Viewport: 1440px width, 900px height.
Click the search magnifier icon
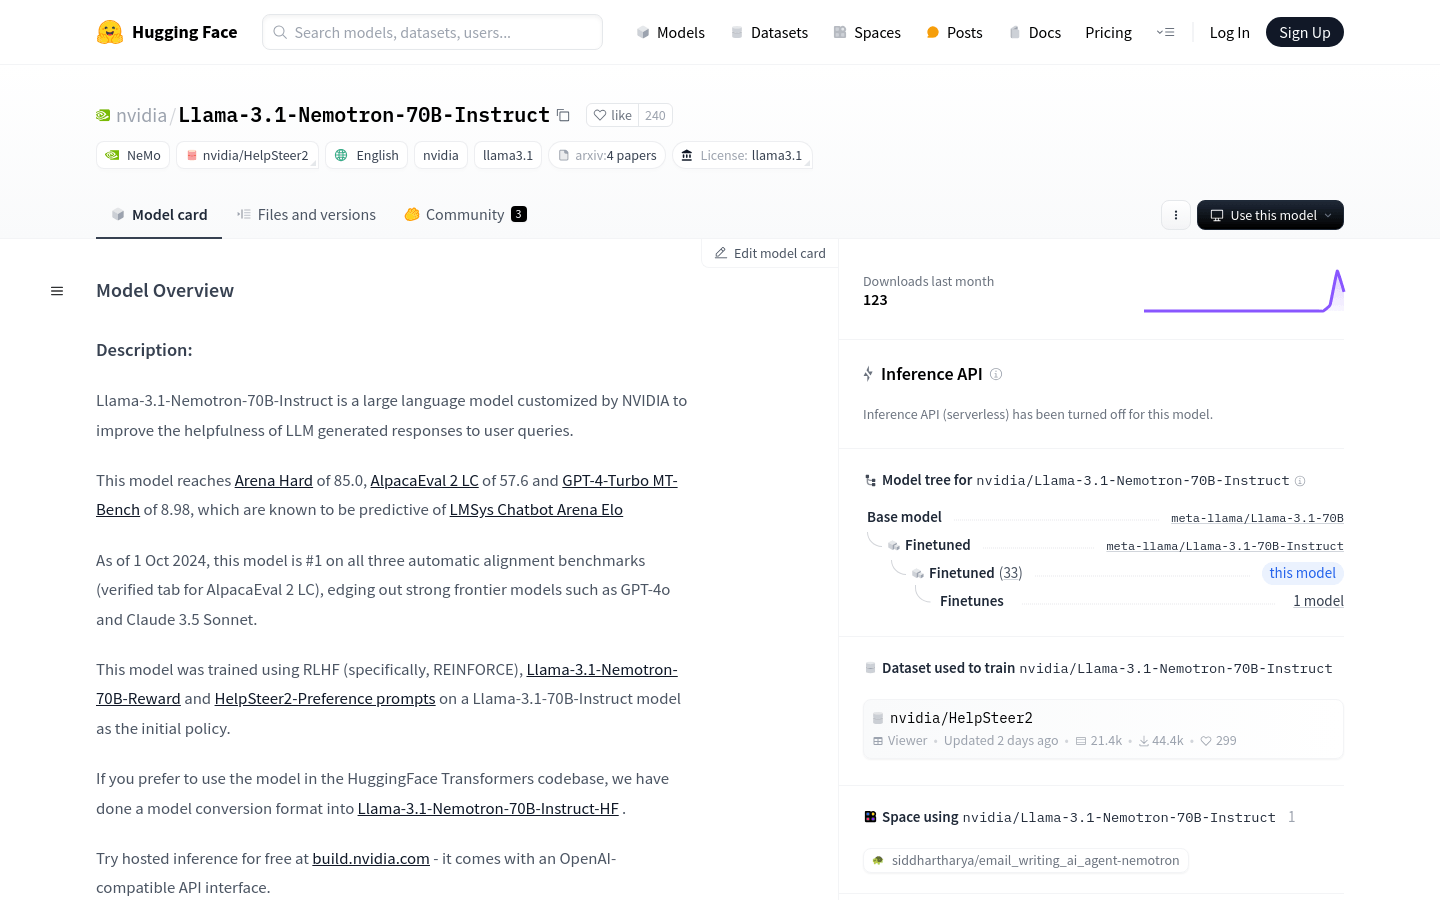click(280, 32)
